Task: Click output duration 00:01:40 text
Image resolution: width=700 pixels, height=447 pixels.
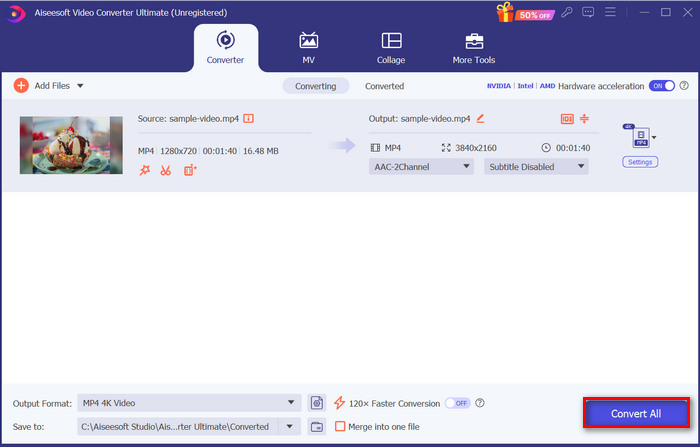Action: point(573,148)
